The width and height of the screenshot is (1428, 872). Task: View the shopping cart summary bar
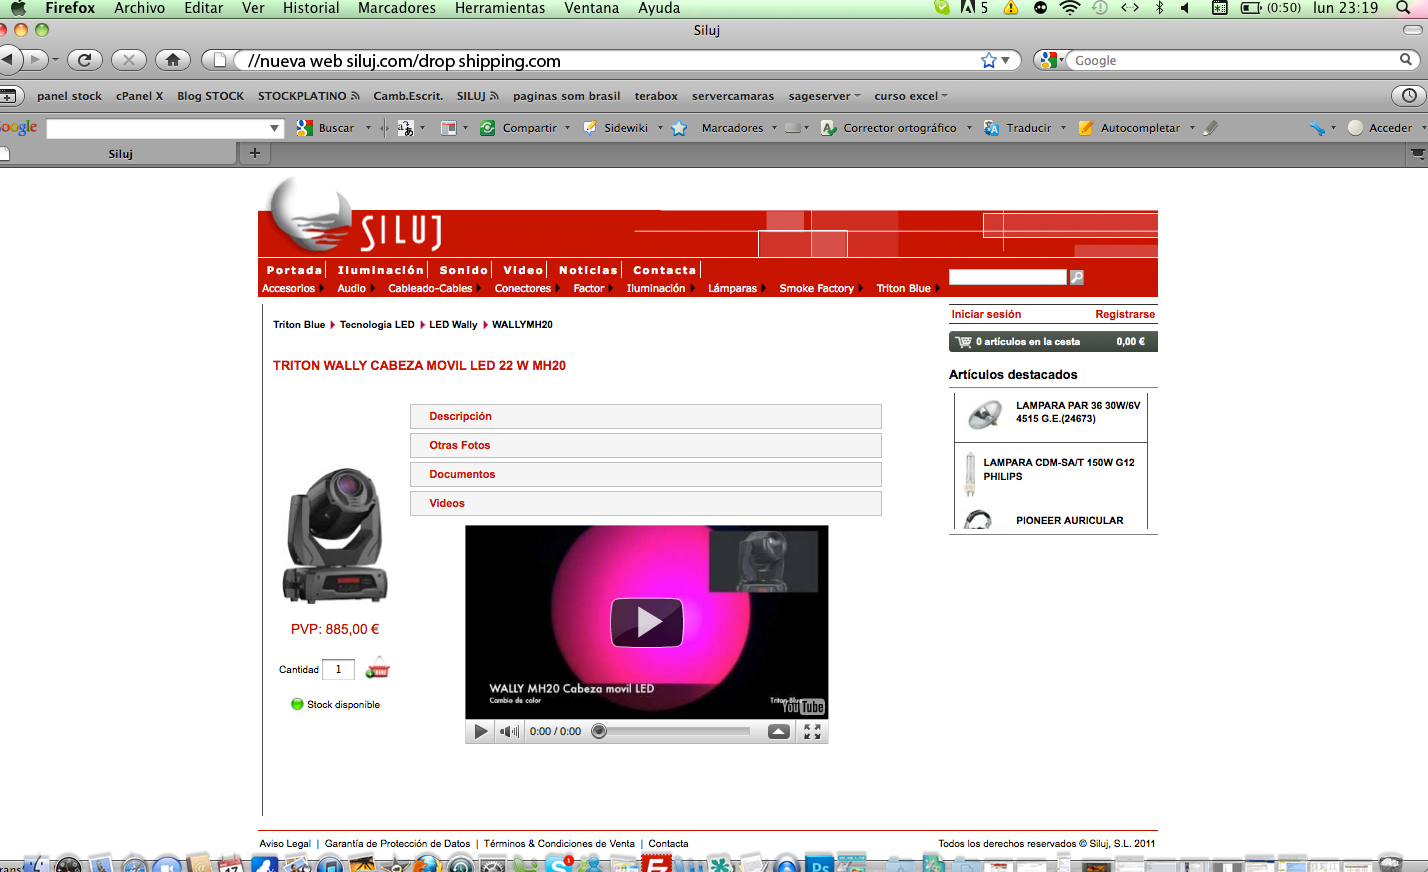pos(1053,341)
